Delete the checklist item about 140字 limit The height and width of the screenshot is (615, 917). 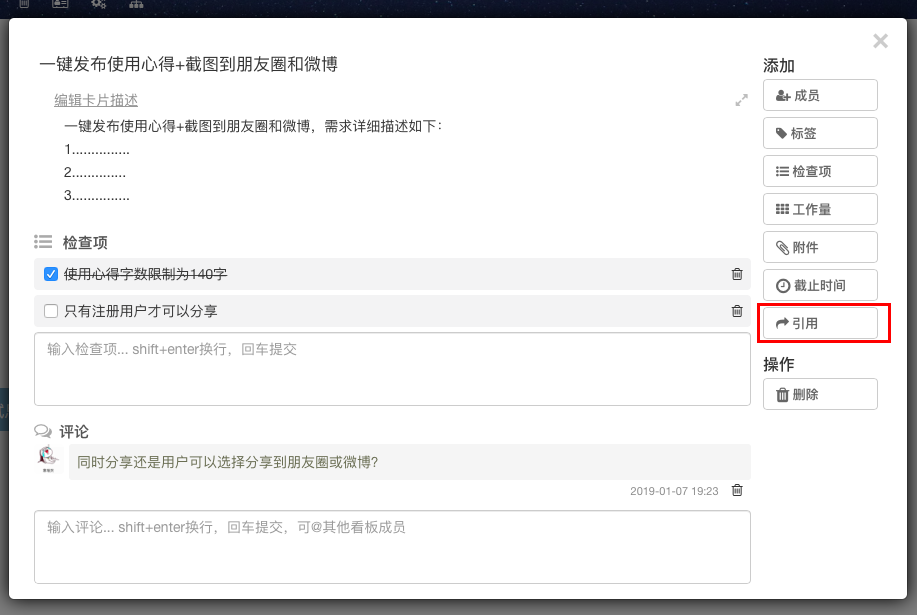click(x=737, y=273)
